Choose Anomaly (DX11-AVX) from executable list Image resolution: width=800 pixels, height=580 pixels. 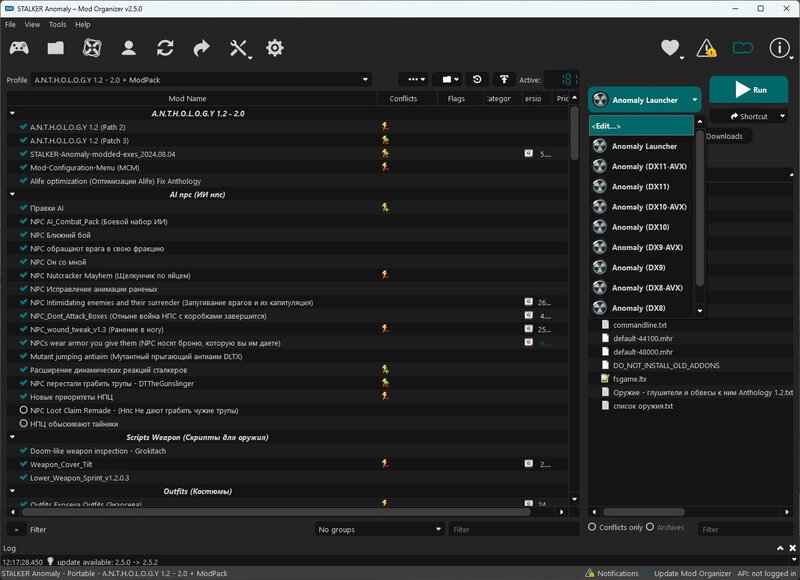[x=641, y=166]
